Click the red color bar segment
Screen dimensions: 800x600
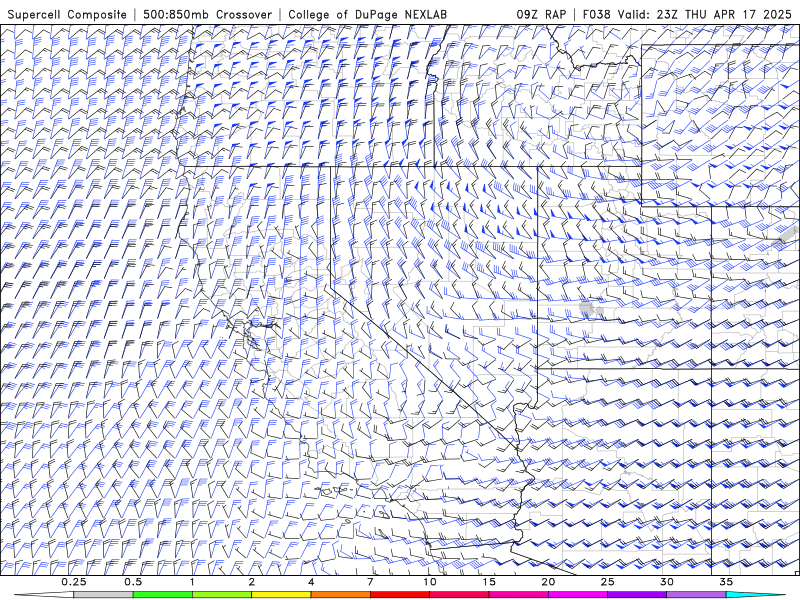point(400,595)
